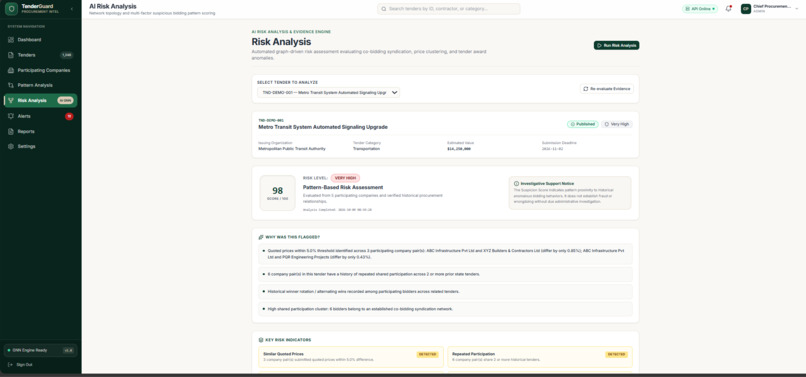The image size is (806, 377).
Task: Click Metropolitan Public Transit Authority text
Action: point(291,149)
